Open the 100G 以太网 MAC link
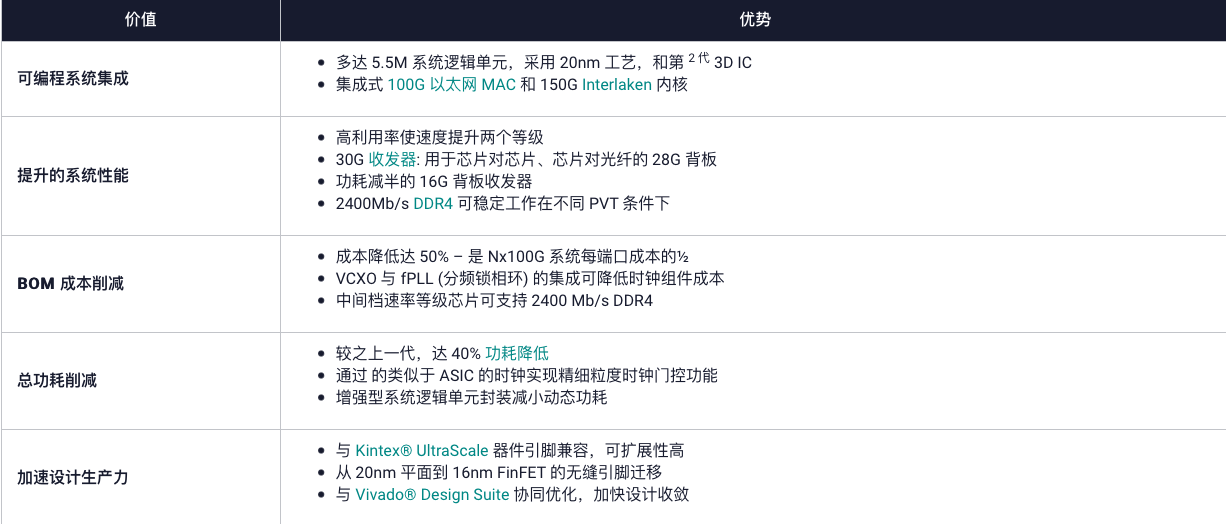Screen dimensions: 1226x524 452,84
